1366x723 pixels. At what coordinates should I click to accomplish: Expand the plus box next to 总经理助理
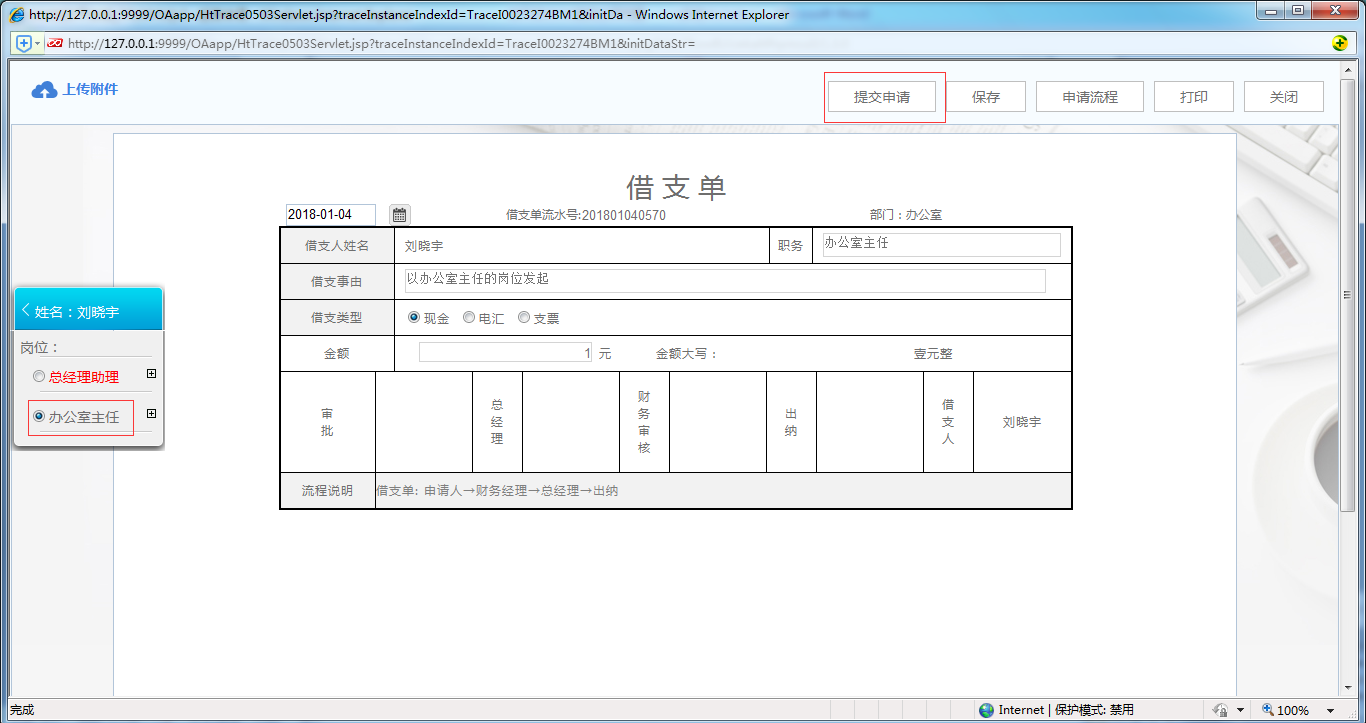(151, 373)
